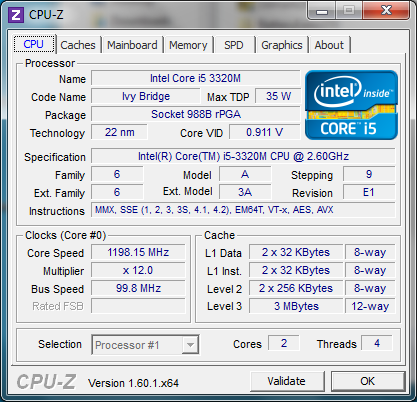417x402 pixels.
Task: Click the Core VID value 0.911 V
Action: coord(265,132)
